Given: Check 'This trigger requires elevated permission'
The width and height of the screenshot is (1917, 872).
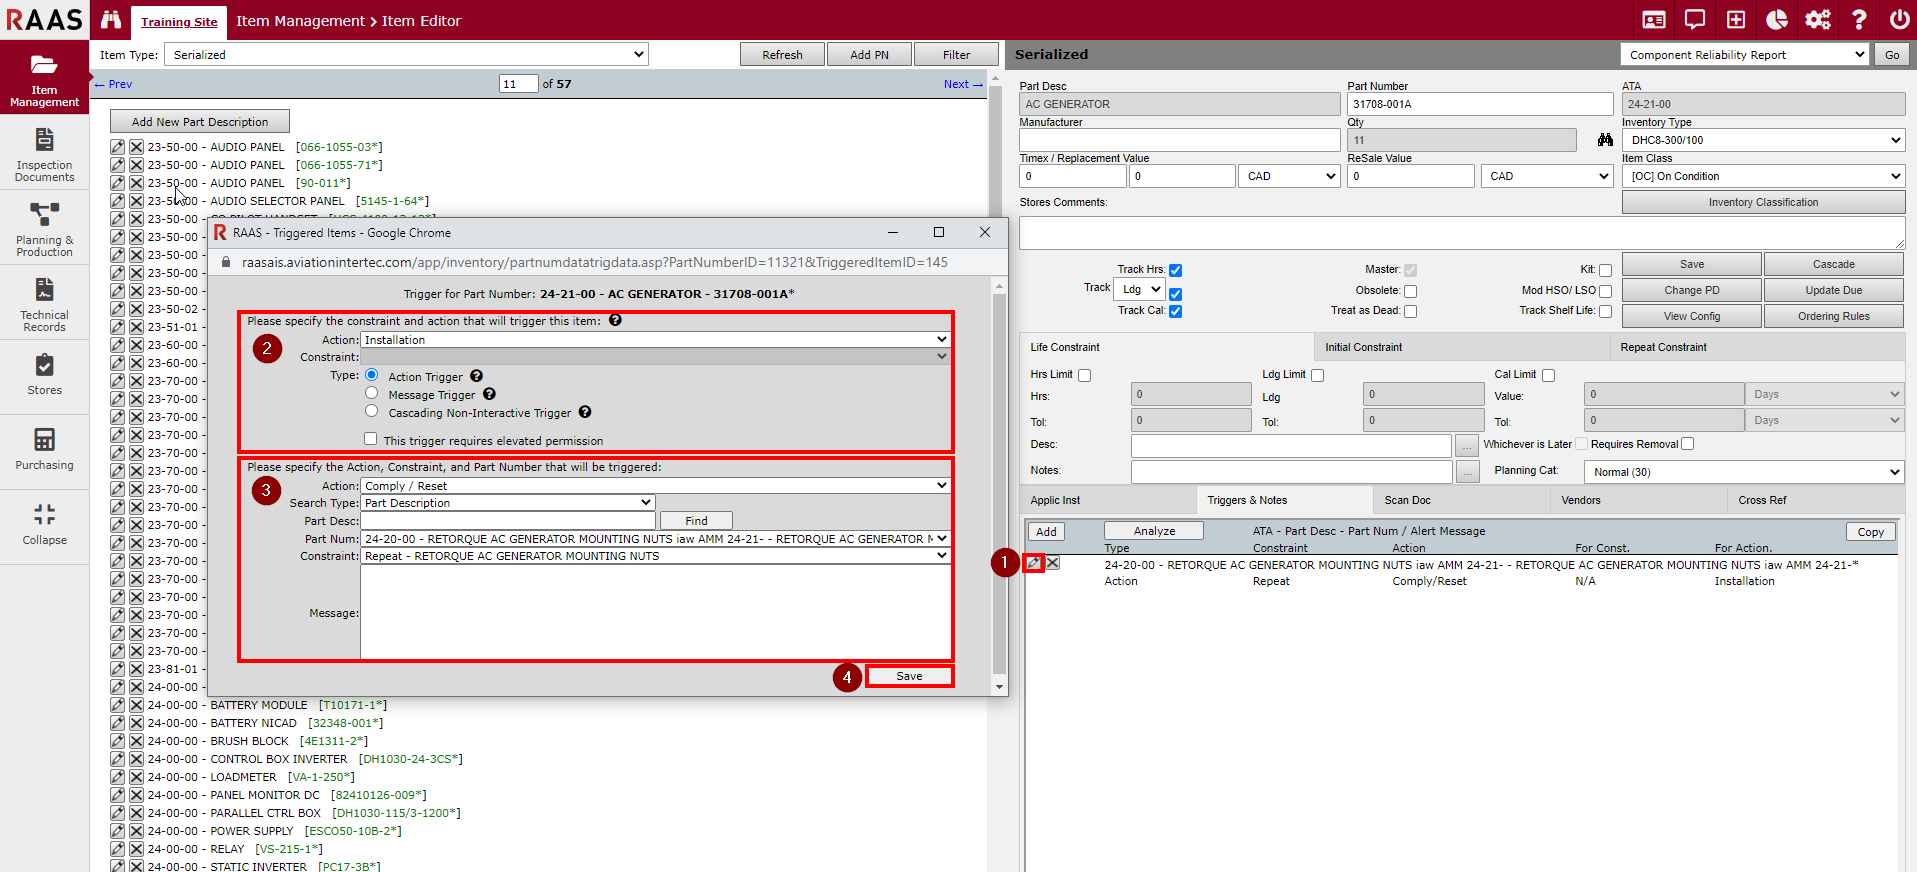Looking at the screenshot, I should 371,439.
